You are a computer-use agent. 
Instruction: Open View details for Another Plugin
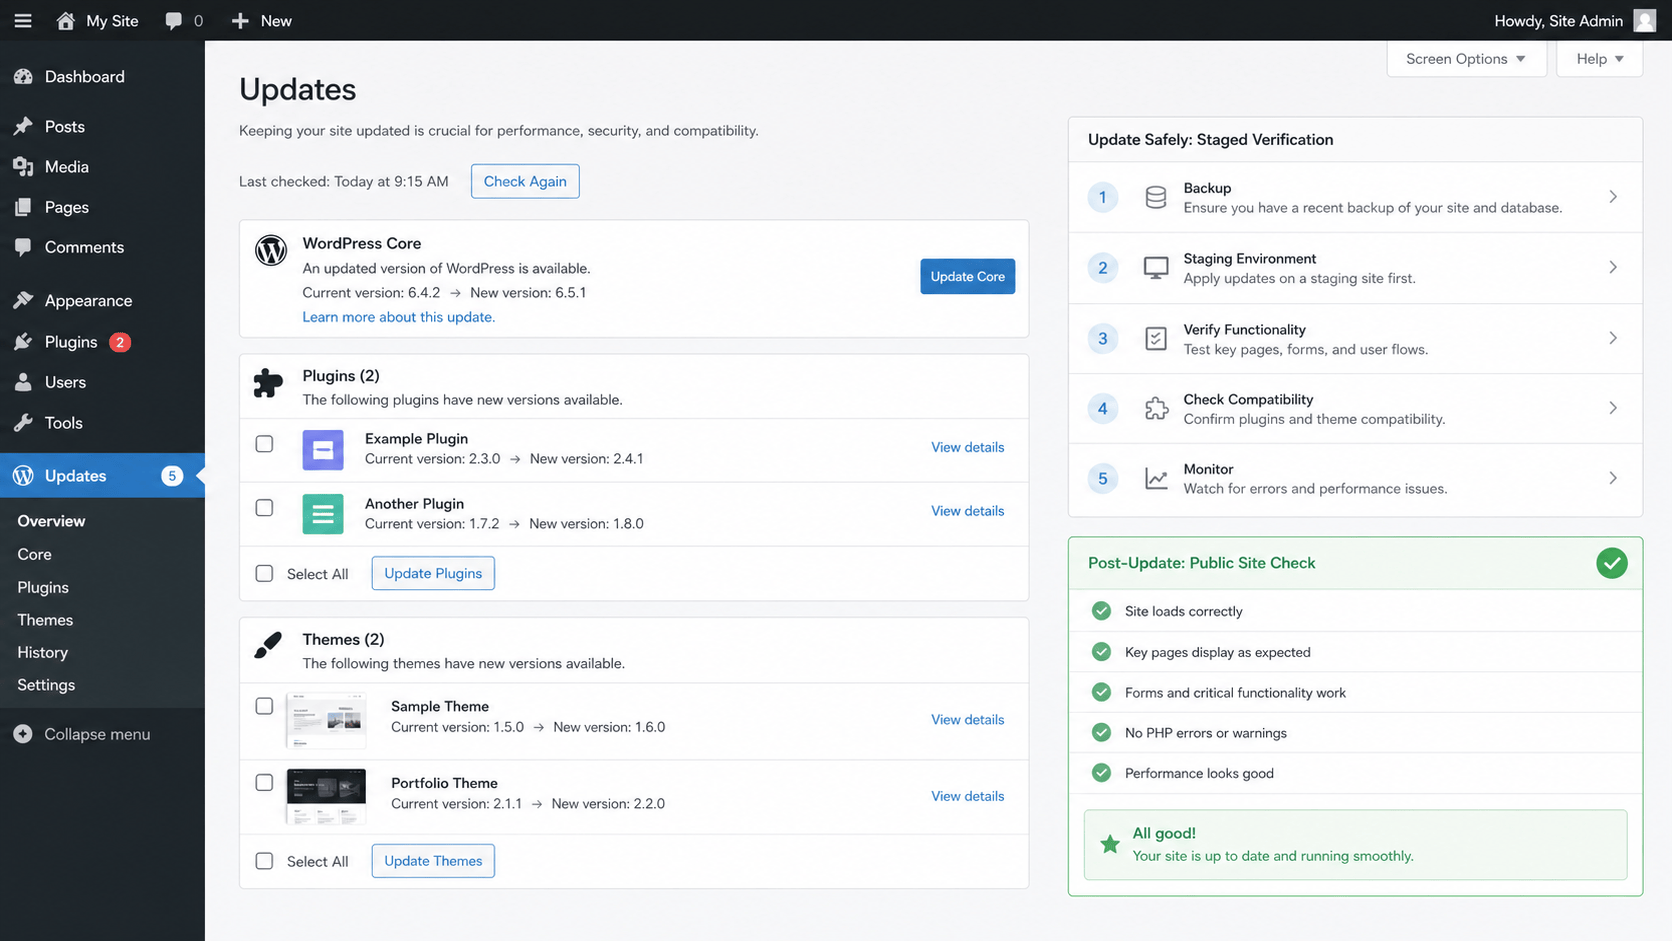(x=967, y=511)
